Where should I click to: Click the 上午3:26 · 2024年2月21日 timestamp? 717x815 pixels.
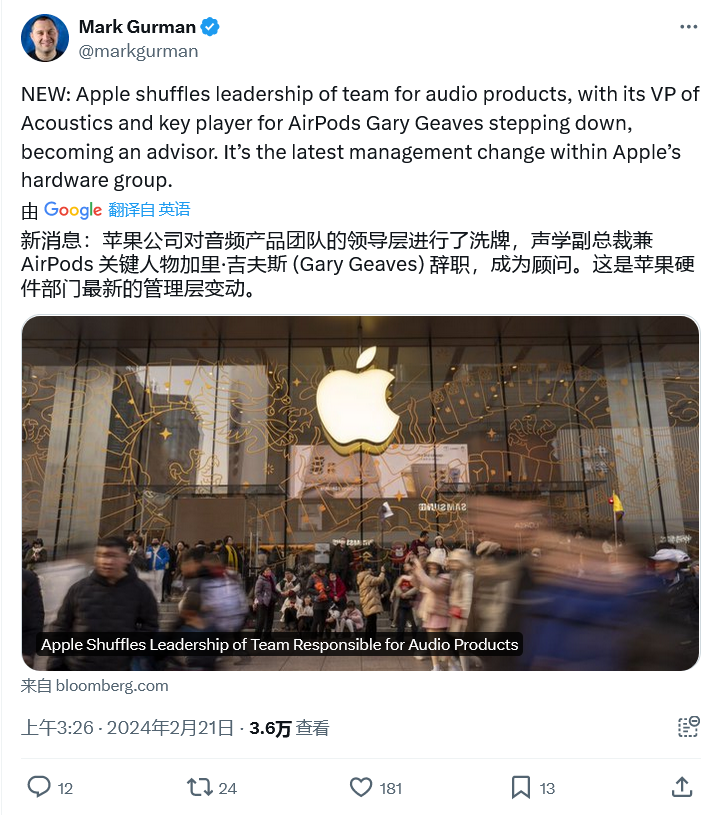127,728
